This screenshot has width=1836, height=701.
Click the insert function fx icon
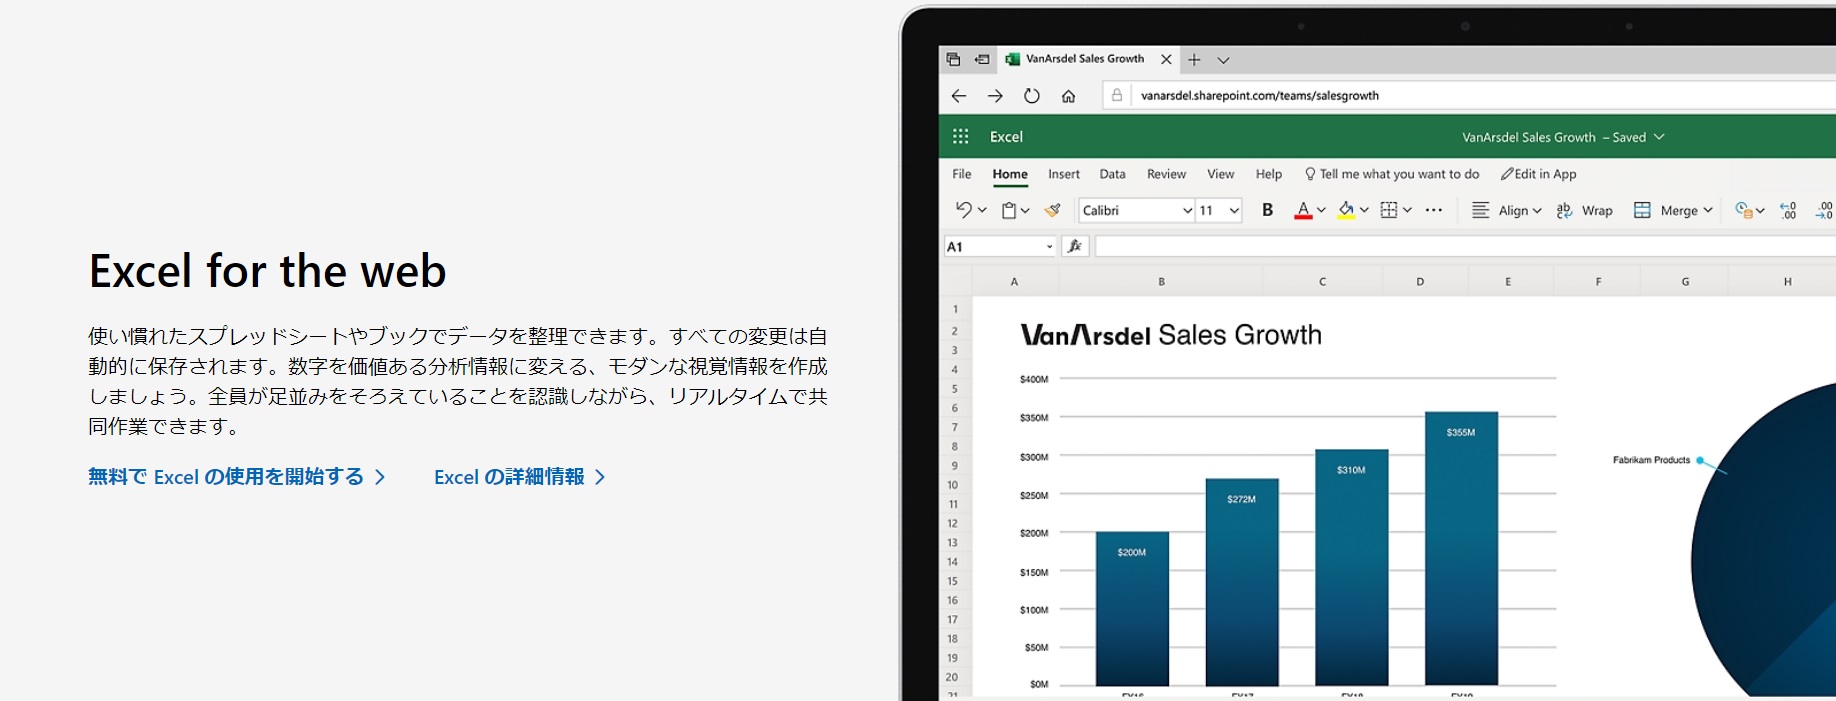(1075, 246)
